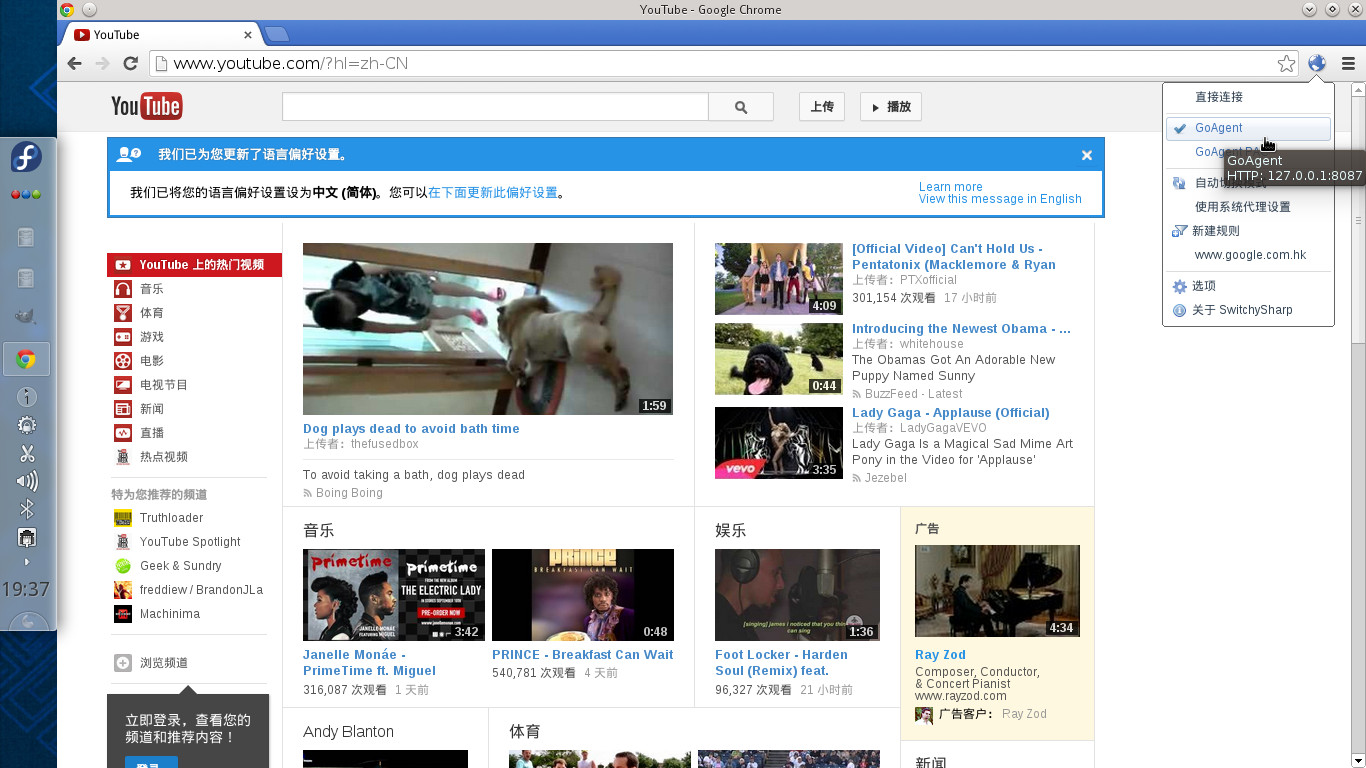Close the YouTube browser tab

[x=248, y=35]
